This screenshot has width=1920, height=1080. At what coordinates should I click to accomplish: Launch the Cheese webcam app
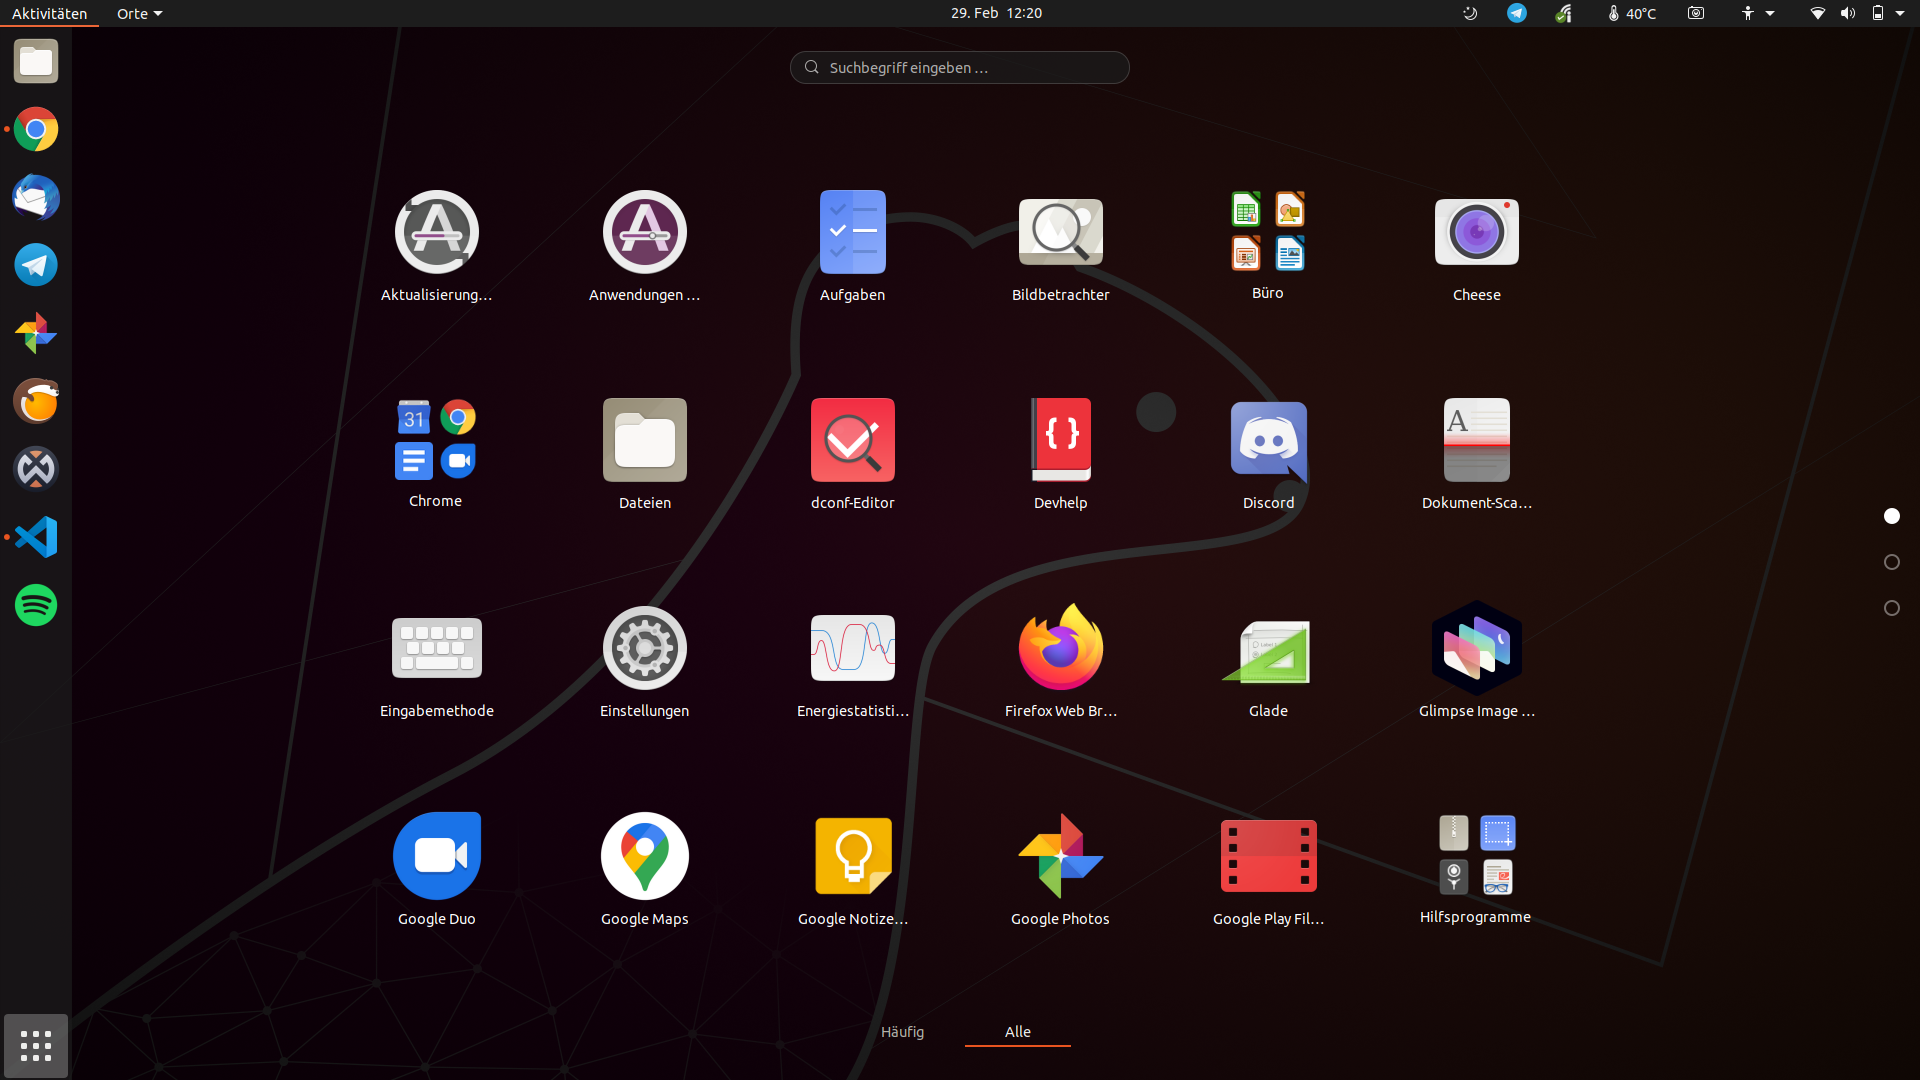[1476, 233]
